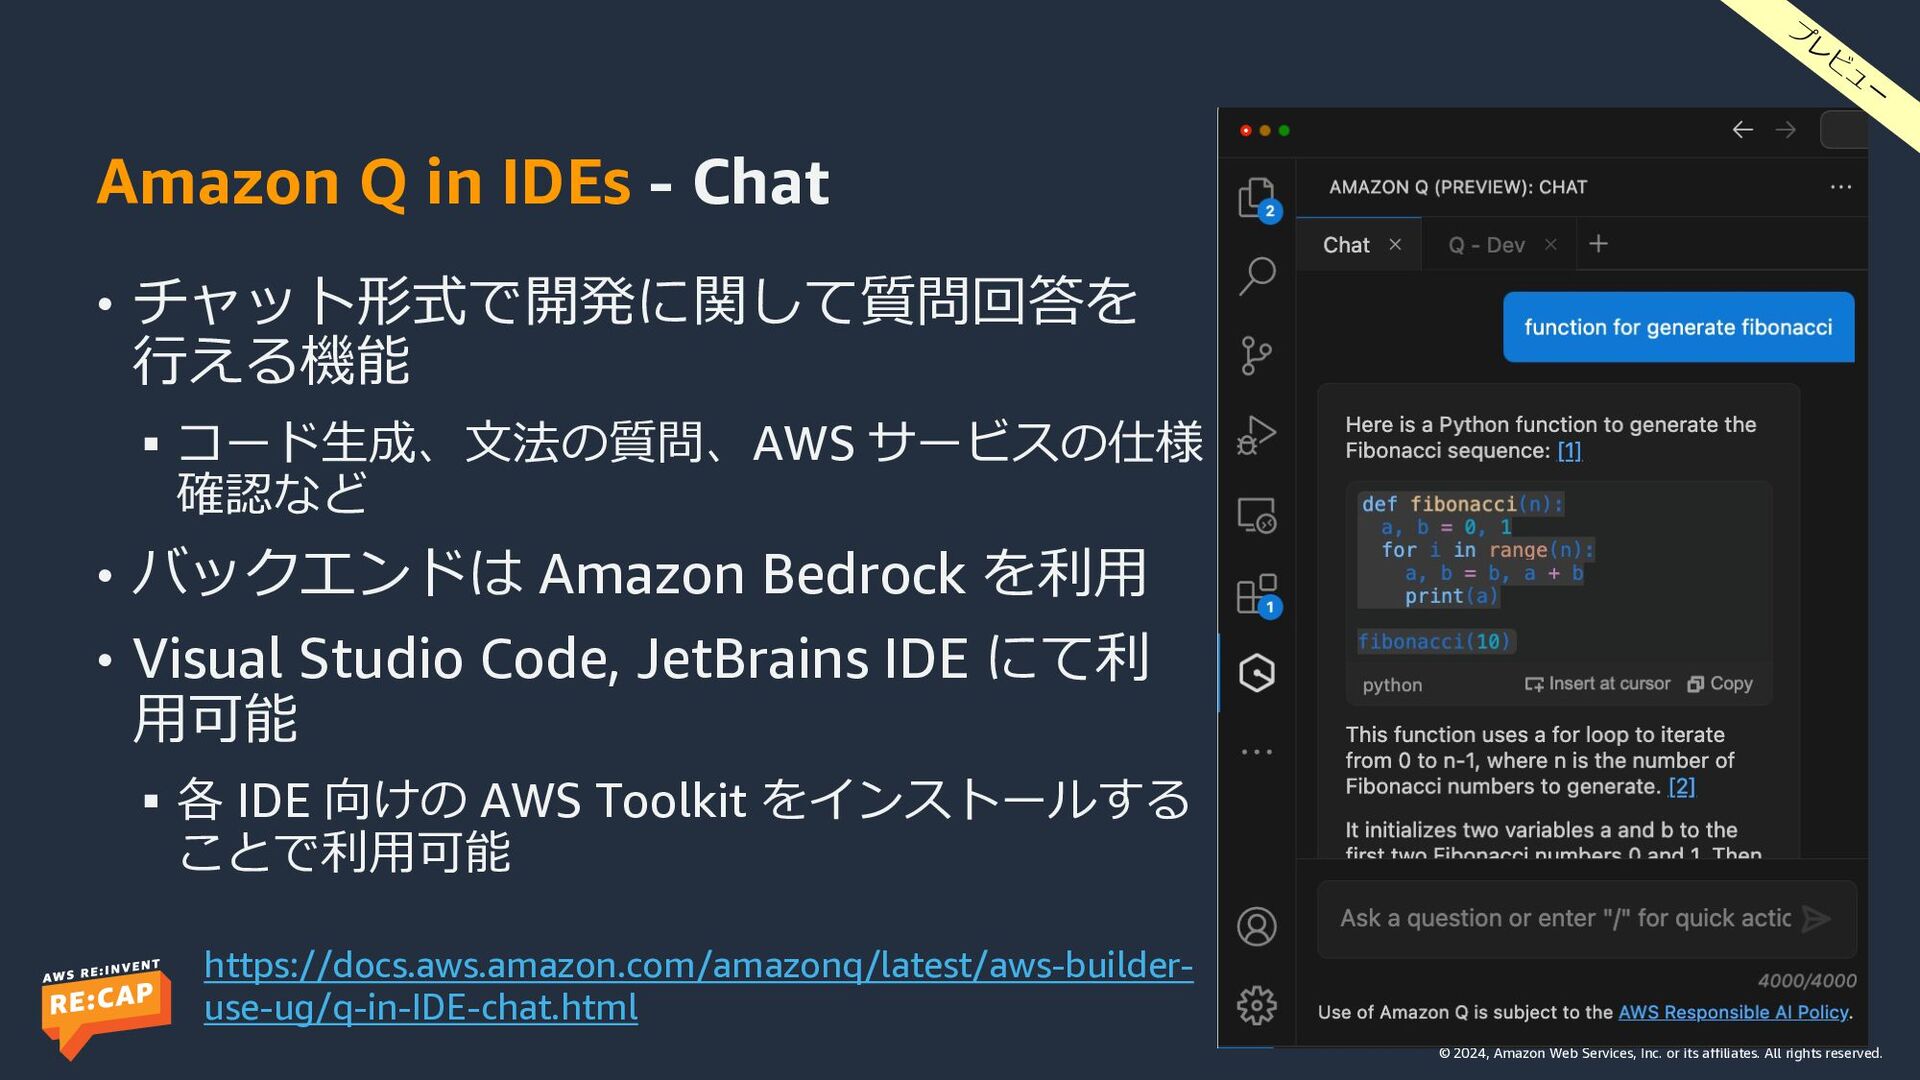Switch to the Q - Dev tab
Screen dimensions: 1920x1080
(x=1486, y=245)
